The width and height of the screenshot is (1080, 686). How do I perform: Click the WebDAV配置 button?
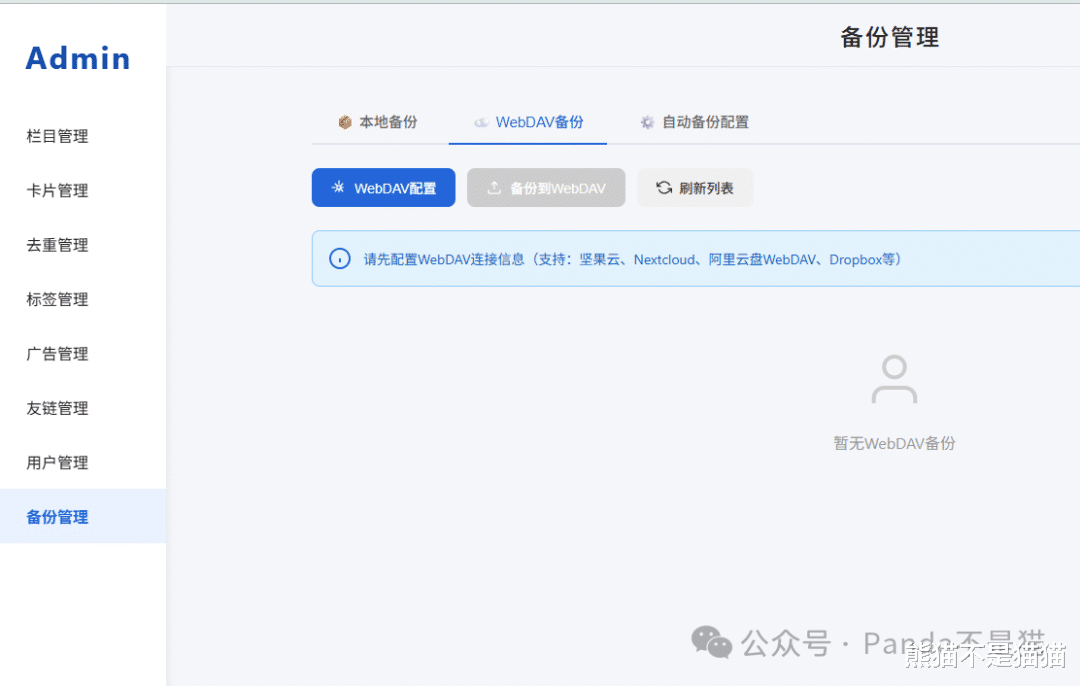click(x=384, y=187)
